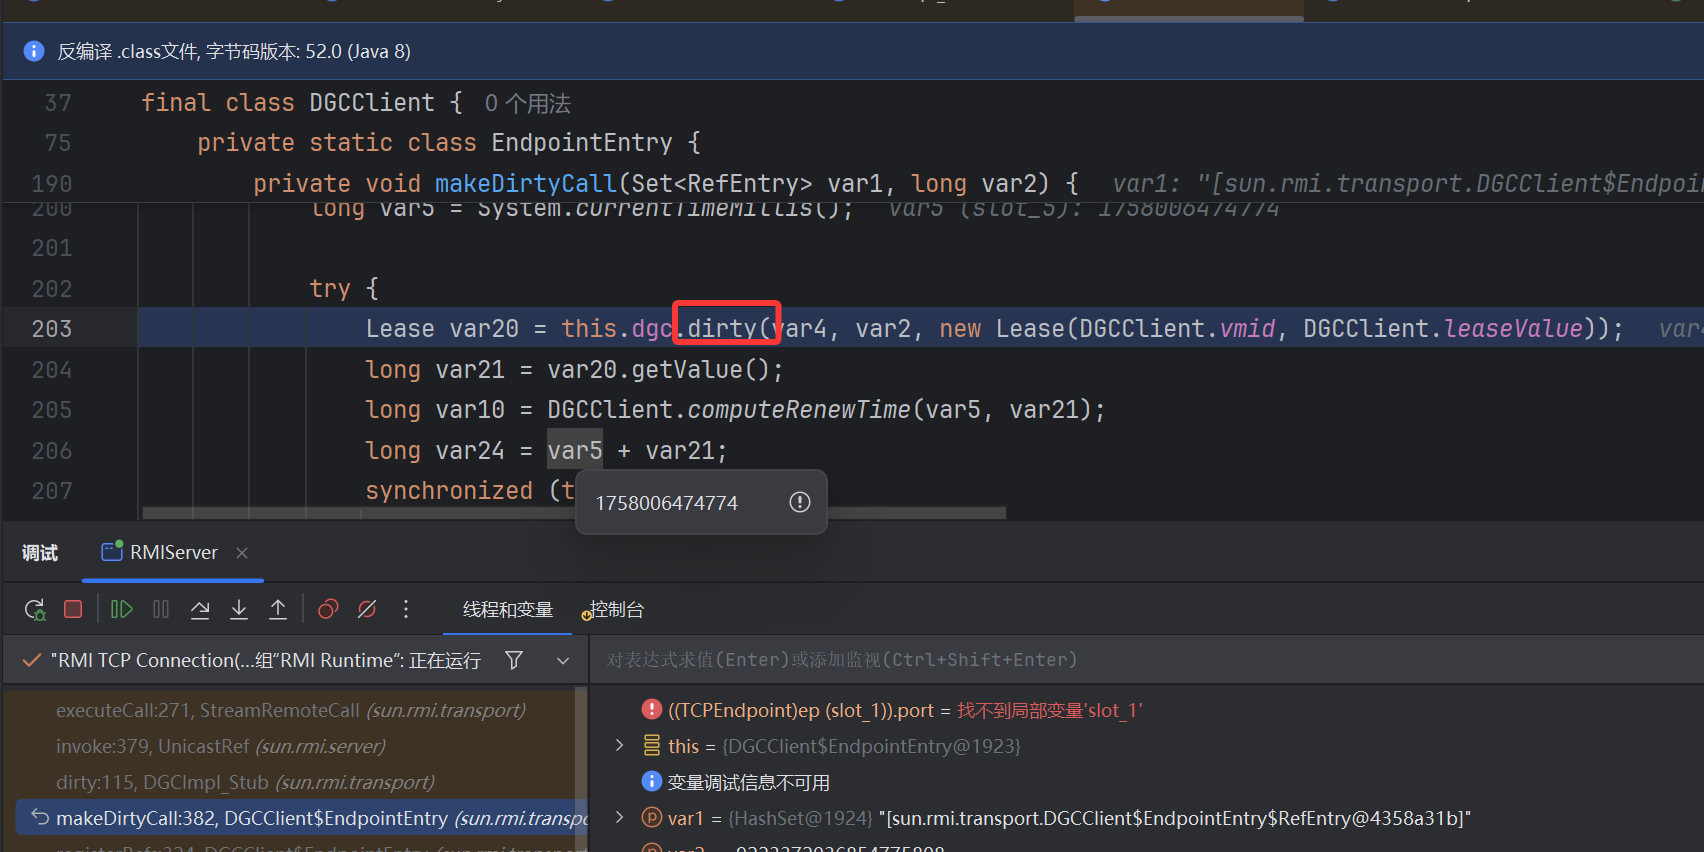
Task: Open filter icon for thread frames
Action: [514, 660]
